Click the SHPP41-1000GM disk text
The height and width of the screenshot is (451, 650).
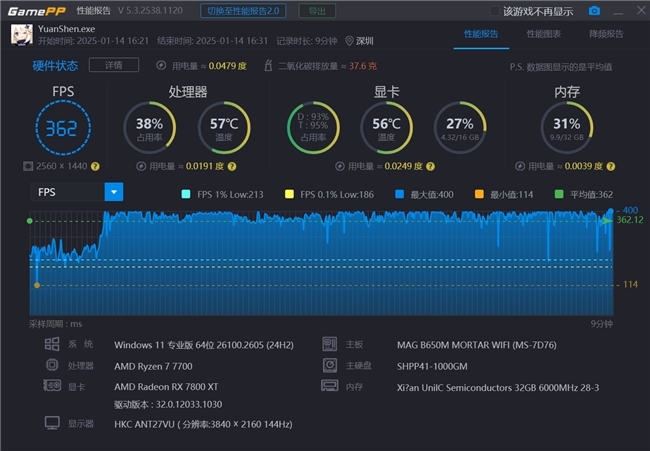click(x=432, y=366)
